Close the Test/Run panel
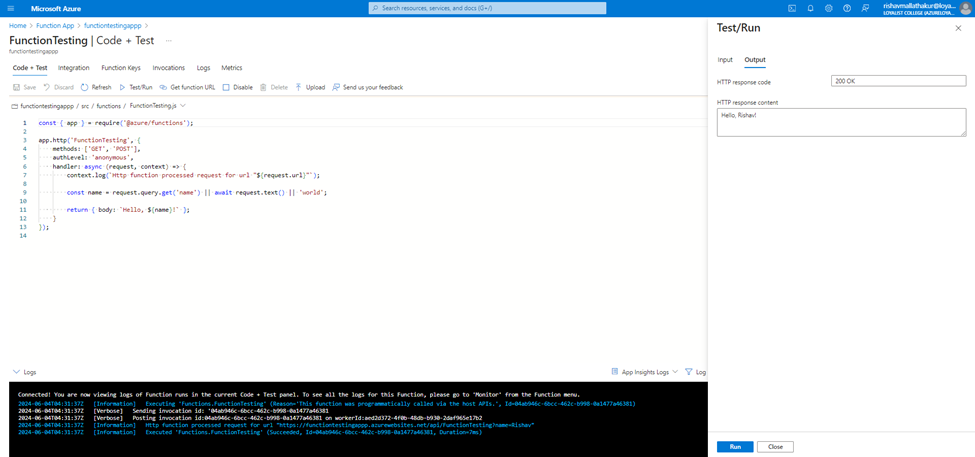Image resolution: width=975 pixels, height=457 pixels. pos(958,28)
